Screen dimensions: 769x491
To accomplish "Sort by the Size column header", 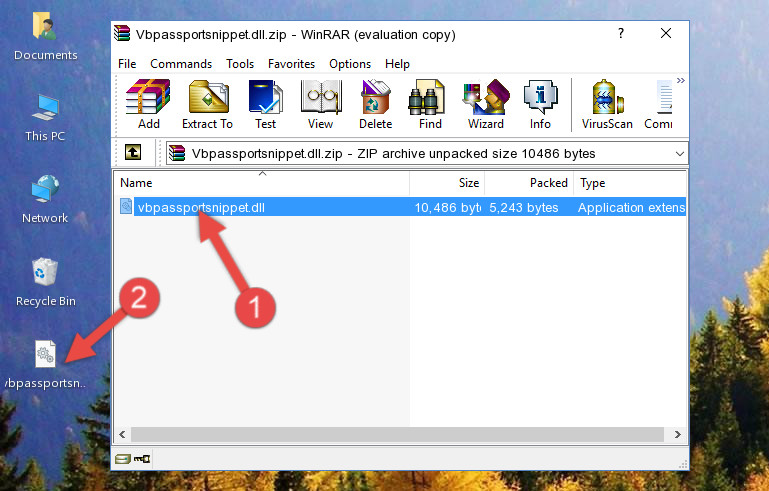I will (x=447, y=183).
